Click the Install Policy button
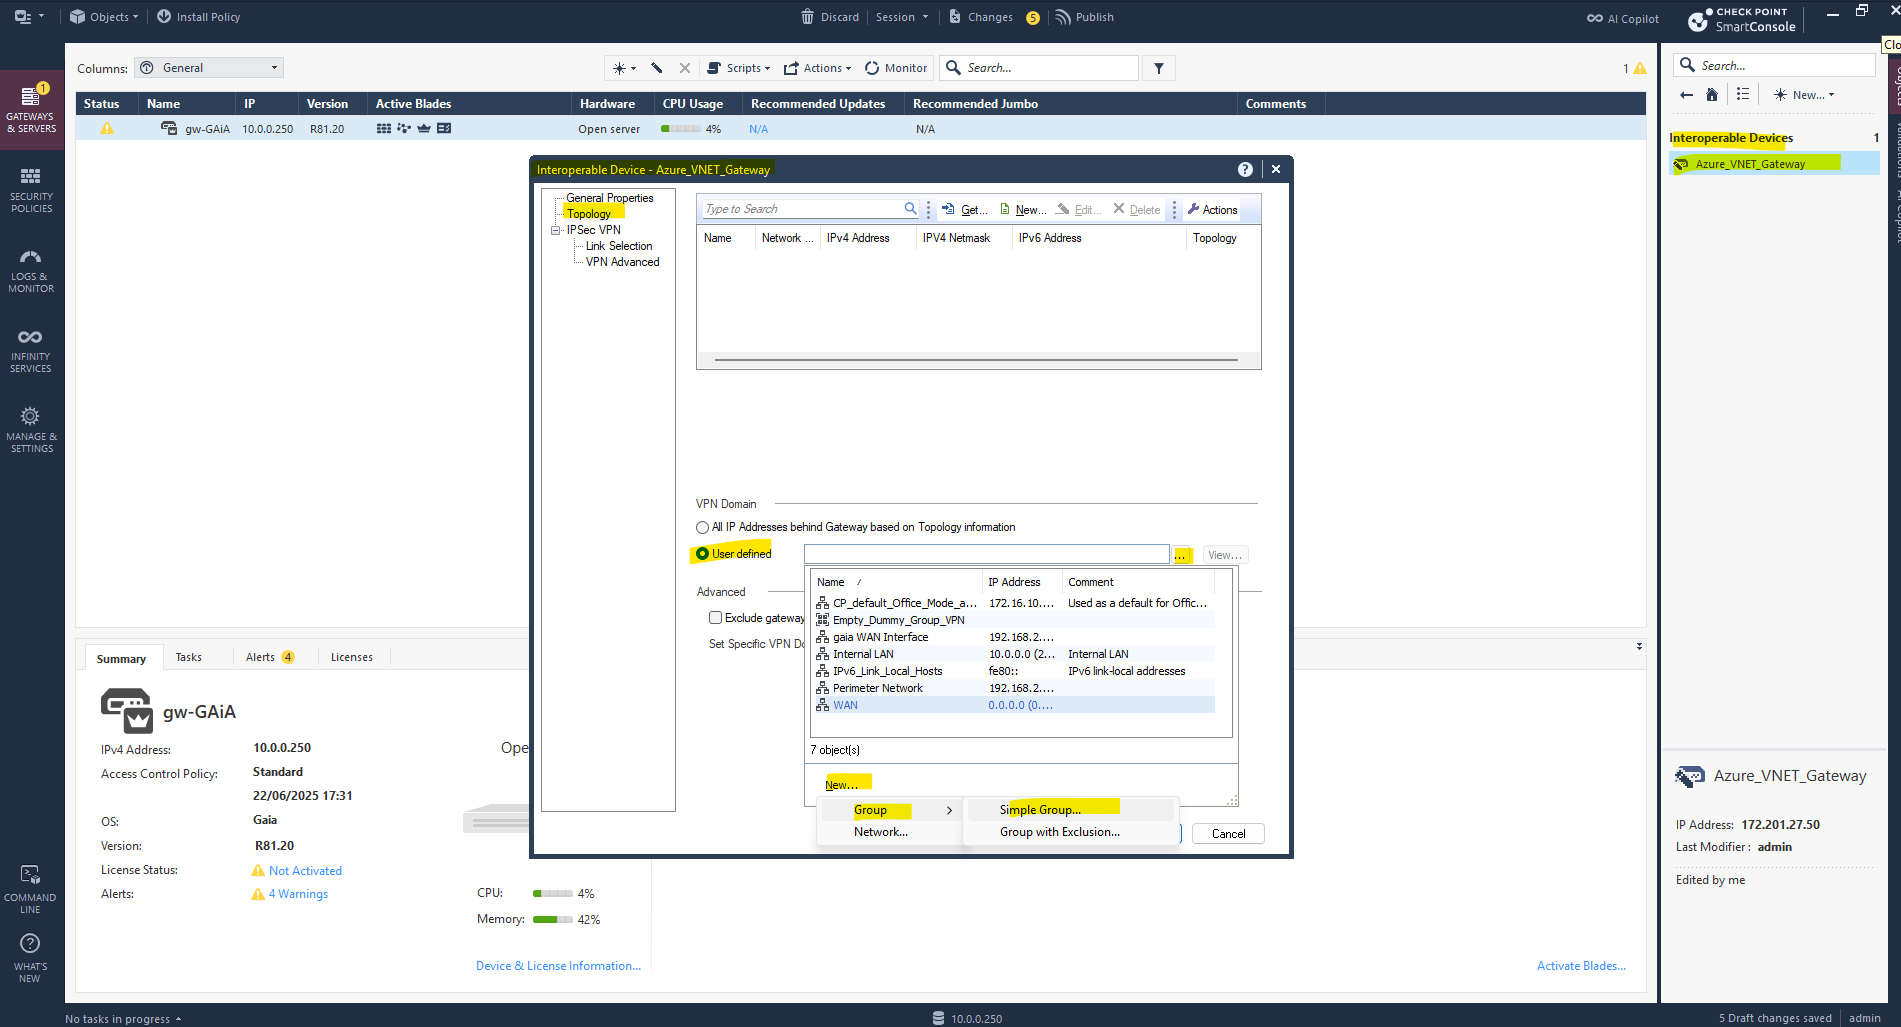This screenshot has height=1027, width=1901. pos(198,17)
